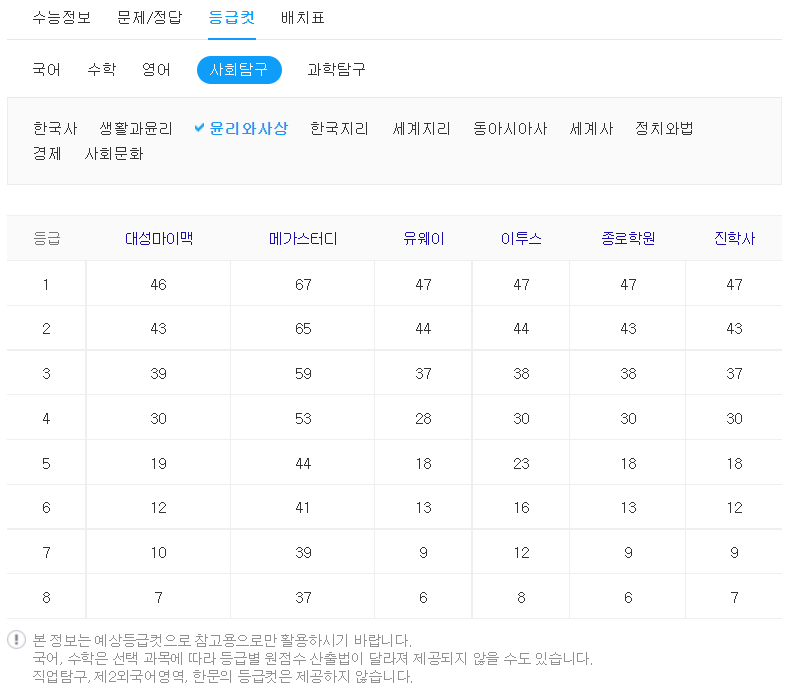Select the 세계지리 subject
The width and height of the screenshot is (788, 698).
421,129
